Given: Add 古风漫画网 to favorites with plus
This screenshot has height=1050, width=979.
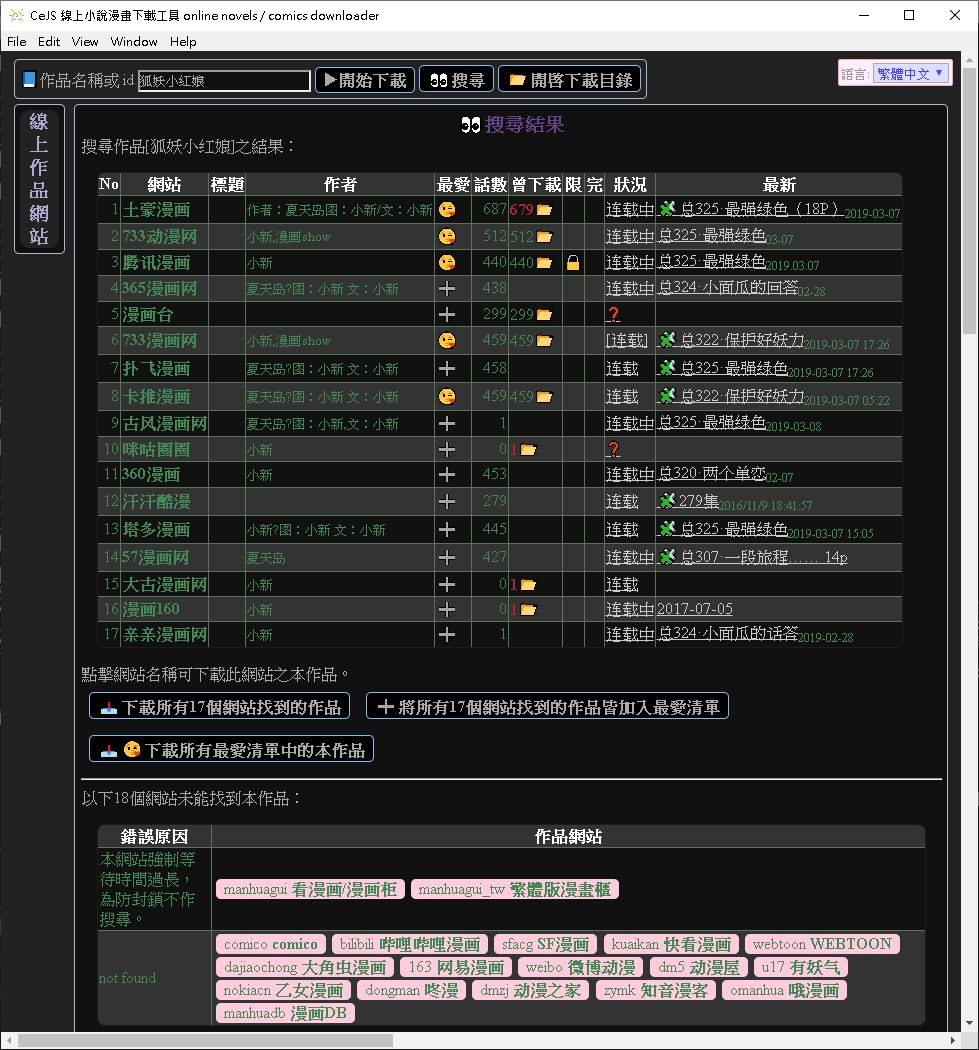Looking at the screenshot, I should pos(447,424).
